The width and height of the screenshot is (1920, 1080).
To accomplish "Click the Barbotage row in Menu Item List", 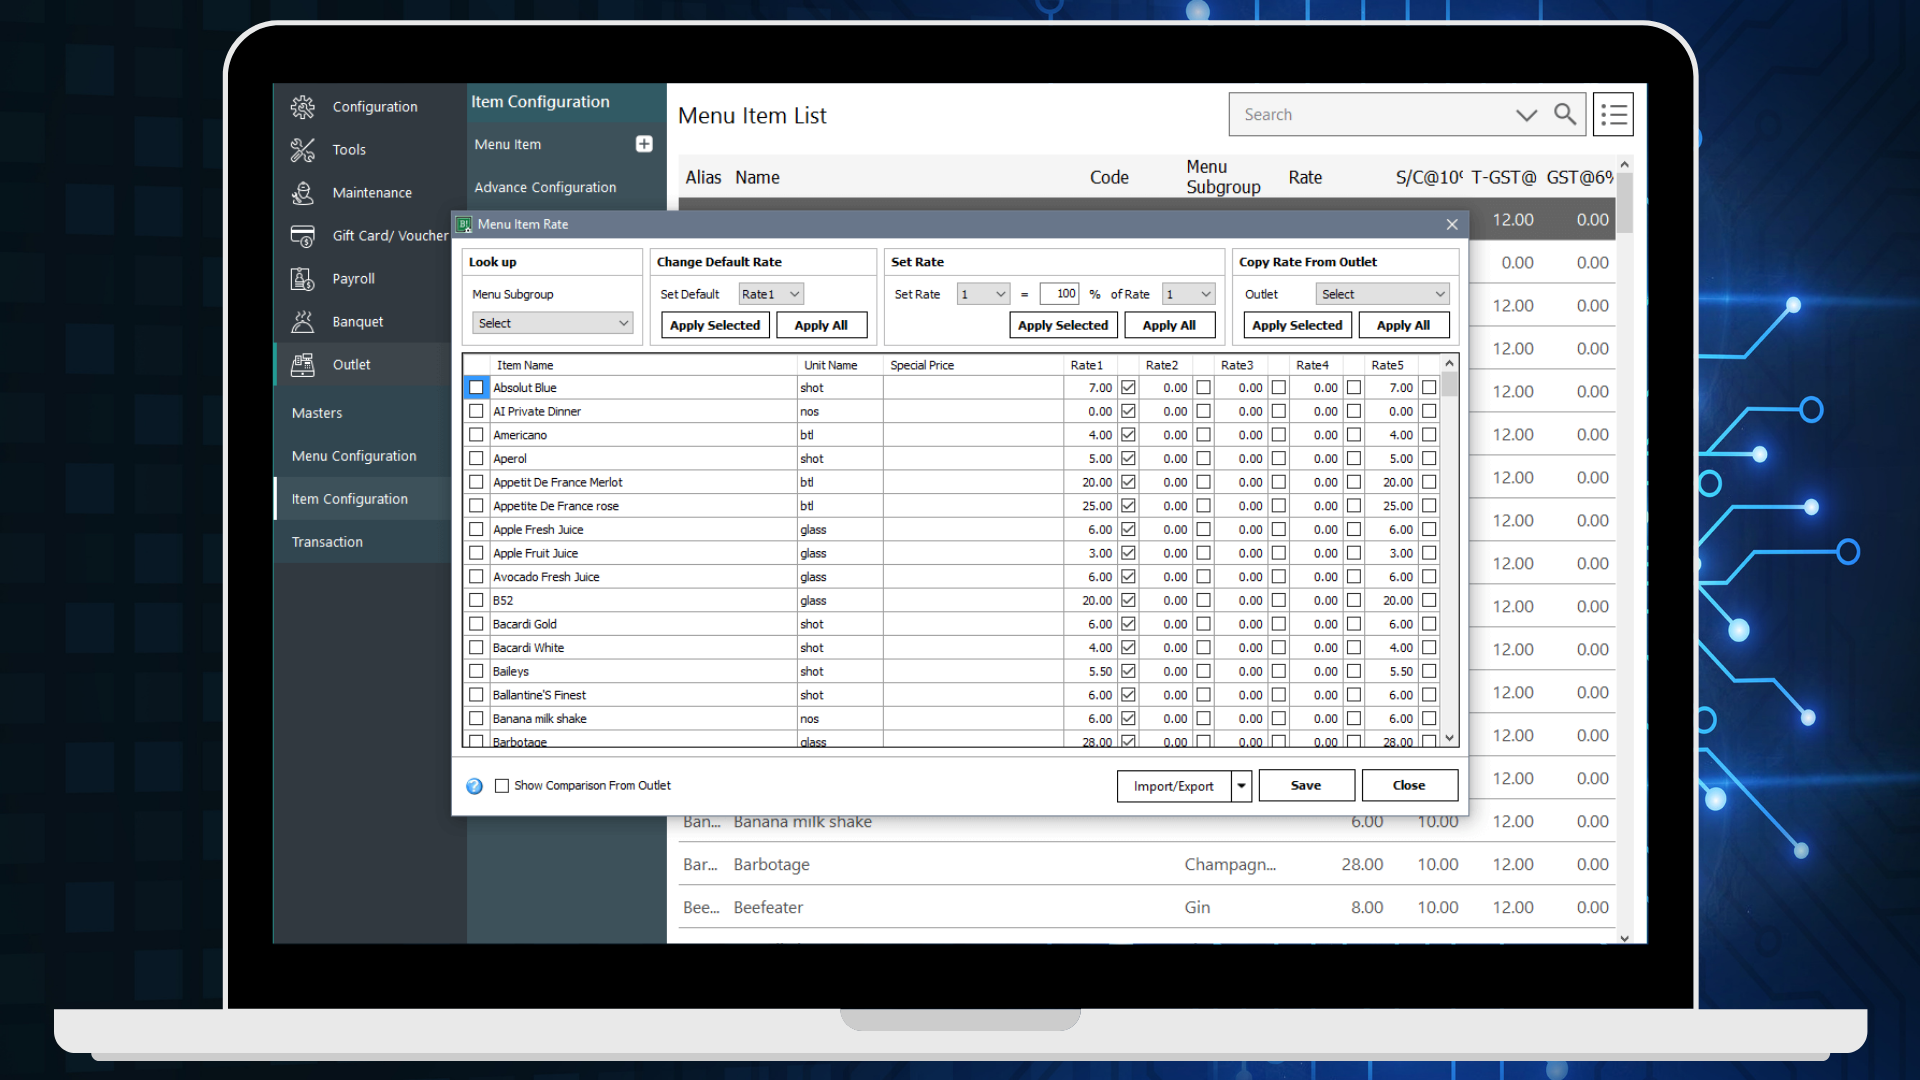I will [1146, 865].
